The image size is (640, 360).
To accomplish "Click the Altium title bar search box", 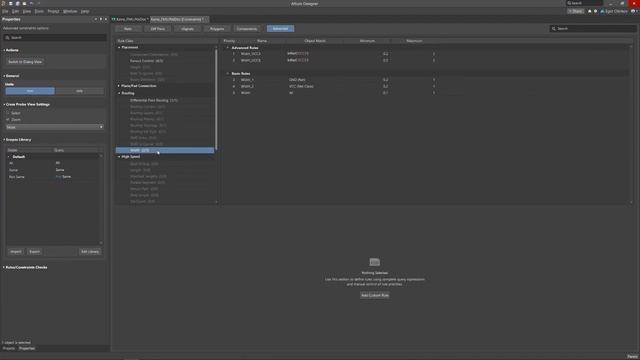I will tap(584, 3).
